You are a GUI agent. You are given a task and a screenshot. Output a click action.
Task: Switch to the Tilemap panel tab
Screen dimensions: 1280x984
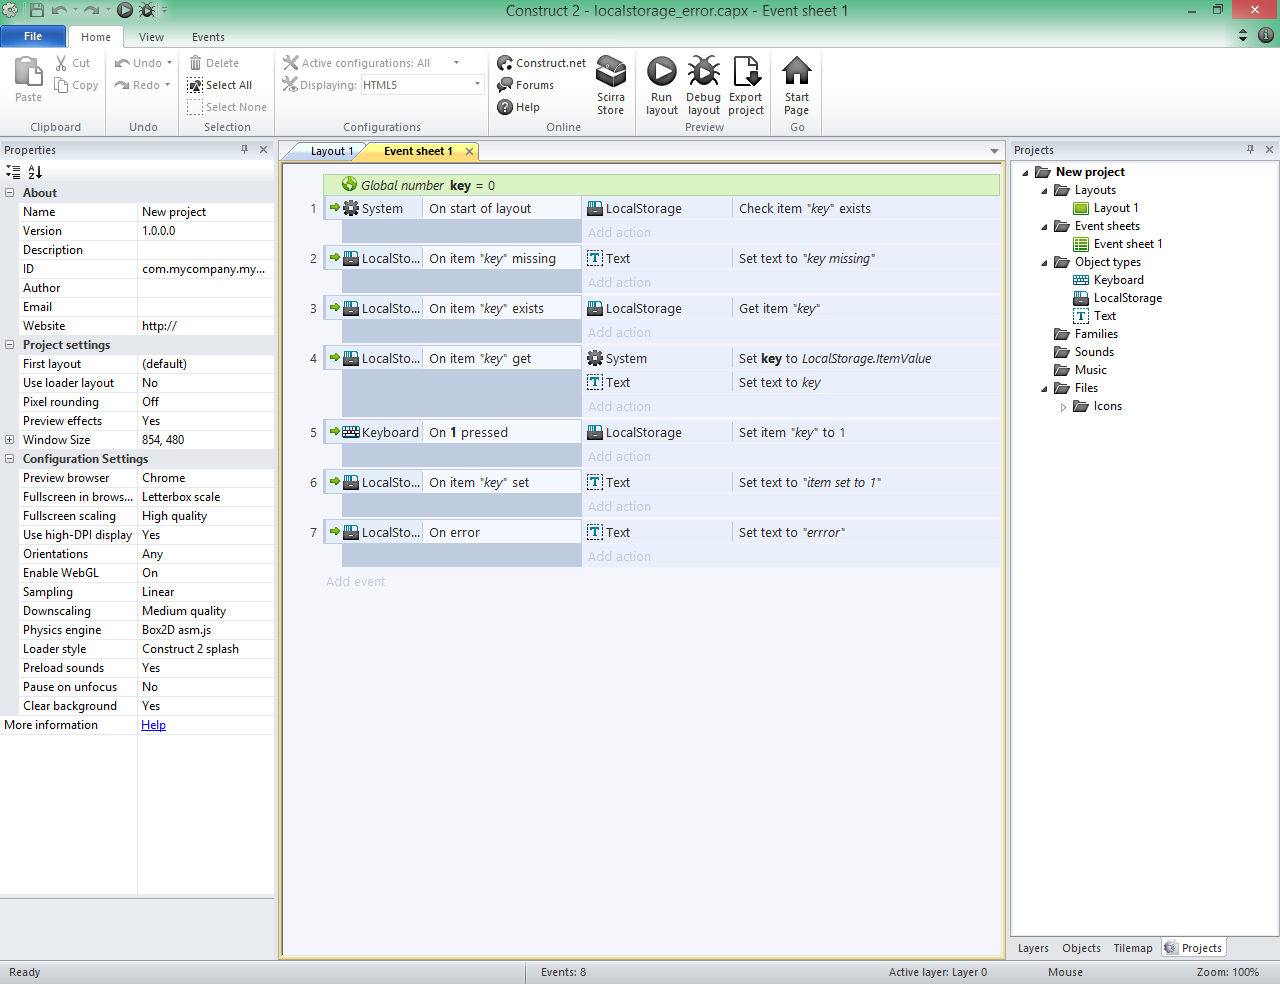(1133, 948)
